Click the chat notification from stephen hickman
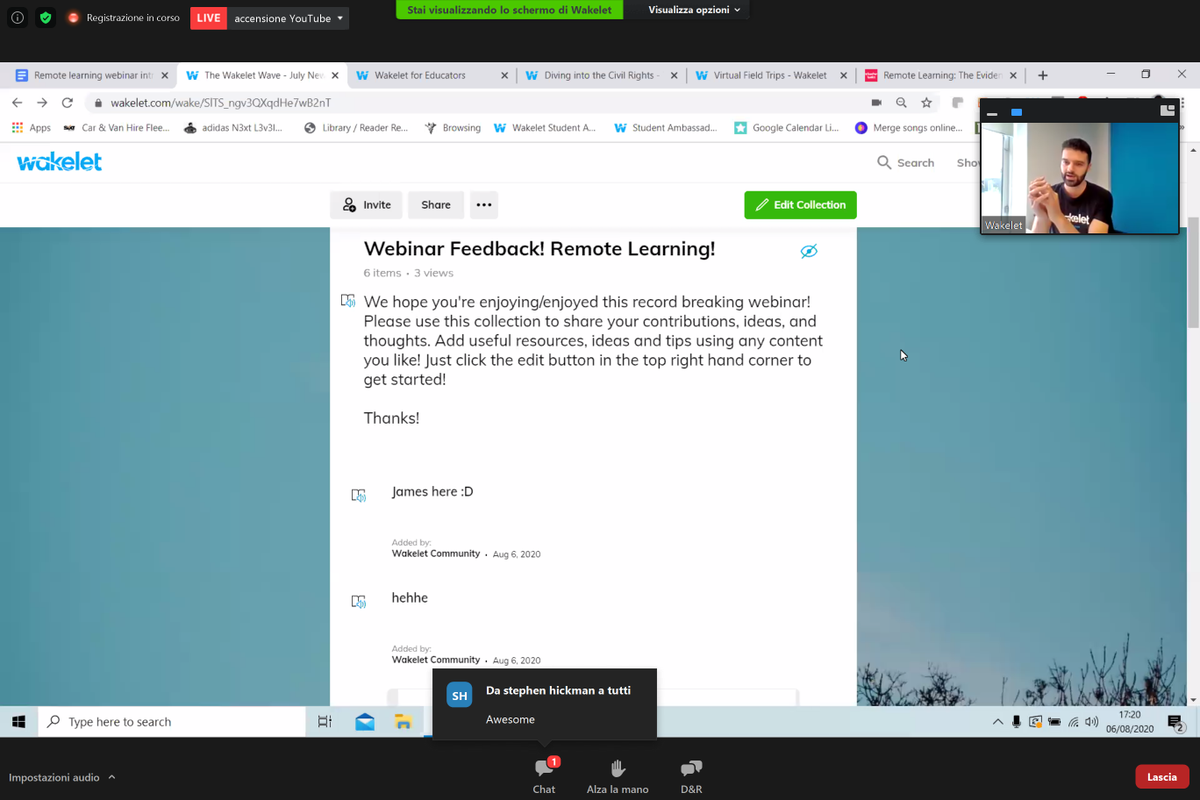This screenshot has width=1200, height=800. point(544,704)
